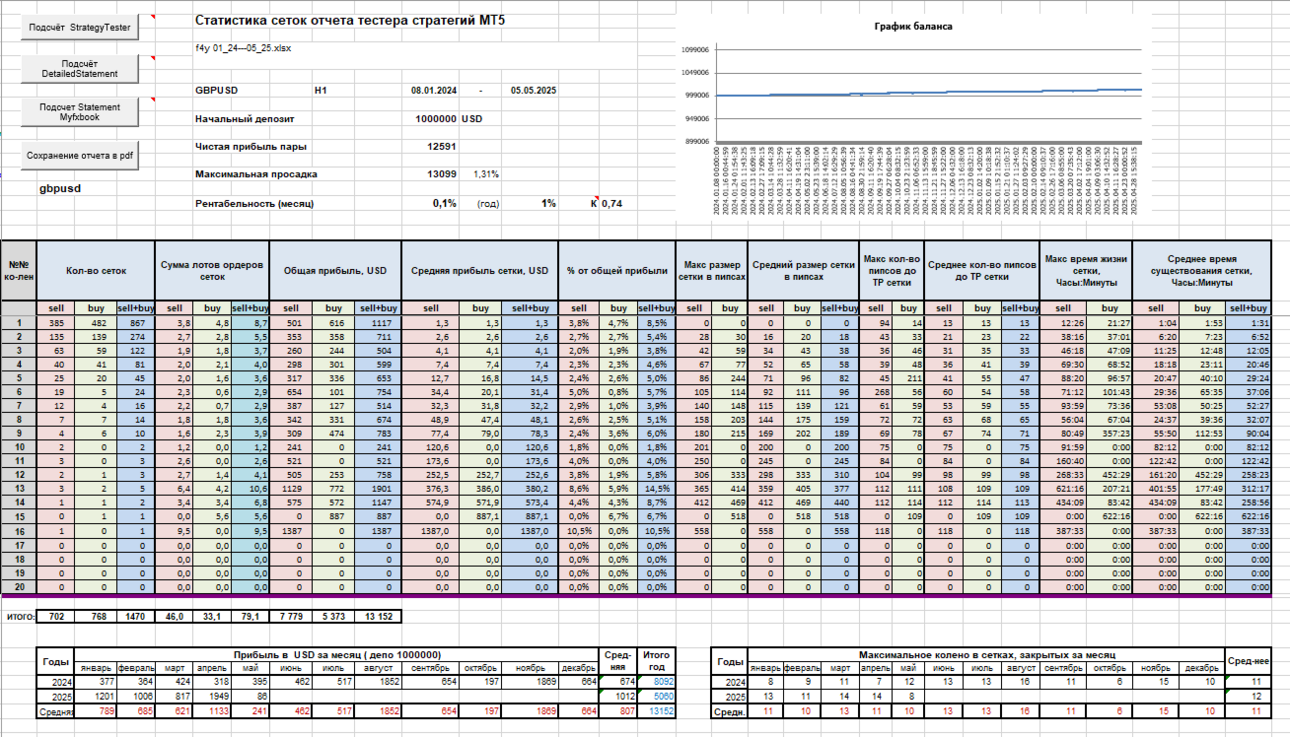Click the 10,5% sell share in row 16
This screenshot has height=737, width=1290.
click(578, 530)
